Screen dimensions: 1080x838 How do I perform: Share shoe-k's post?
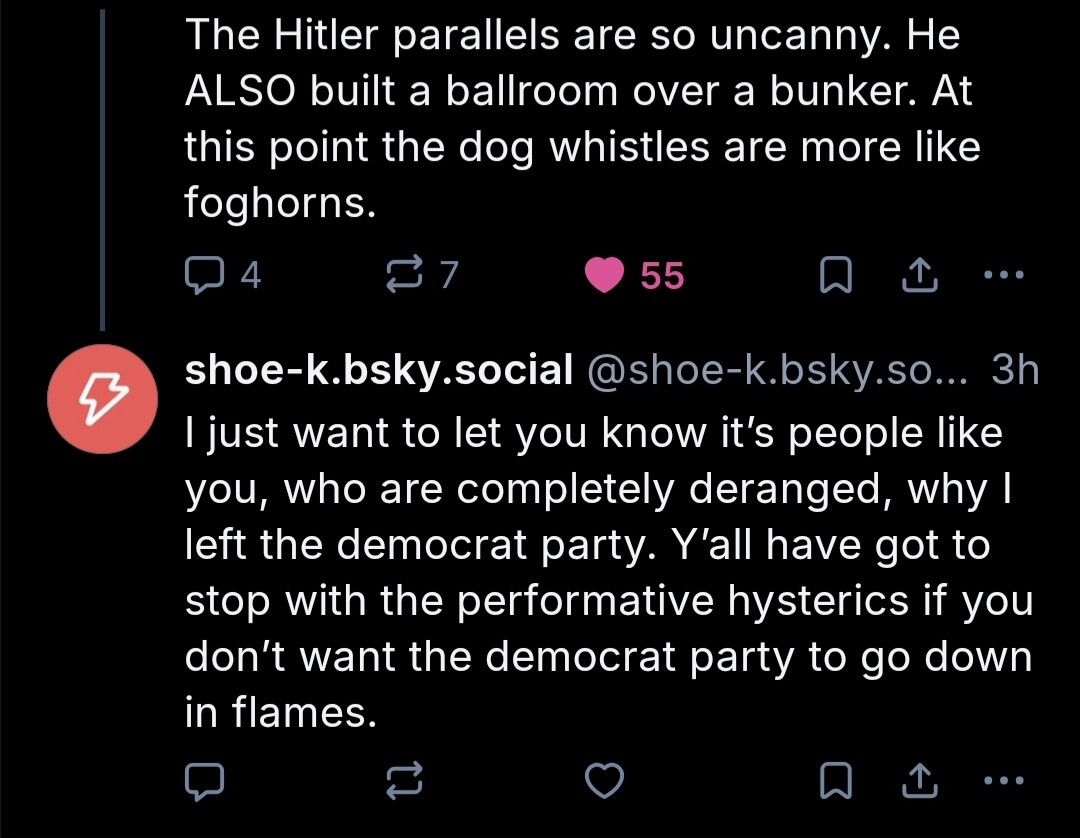click(x=918, y=781)
